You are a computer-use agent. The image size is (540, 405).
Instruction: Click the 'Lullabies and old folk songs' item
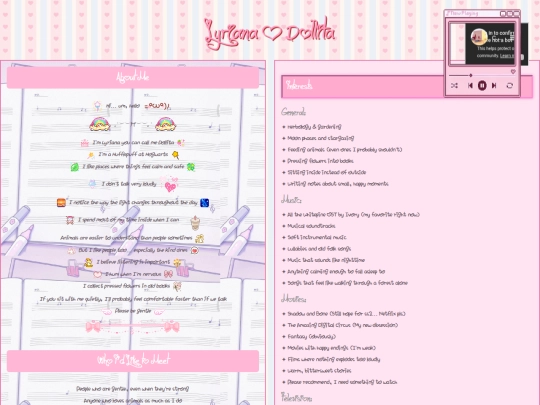point(319,249)
